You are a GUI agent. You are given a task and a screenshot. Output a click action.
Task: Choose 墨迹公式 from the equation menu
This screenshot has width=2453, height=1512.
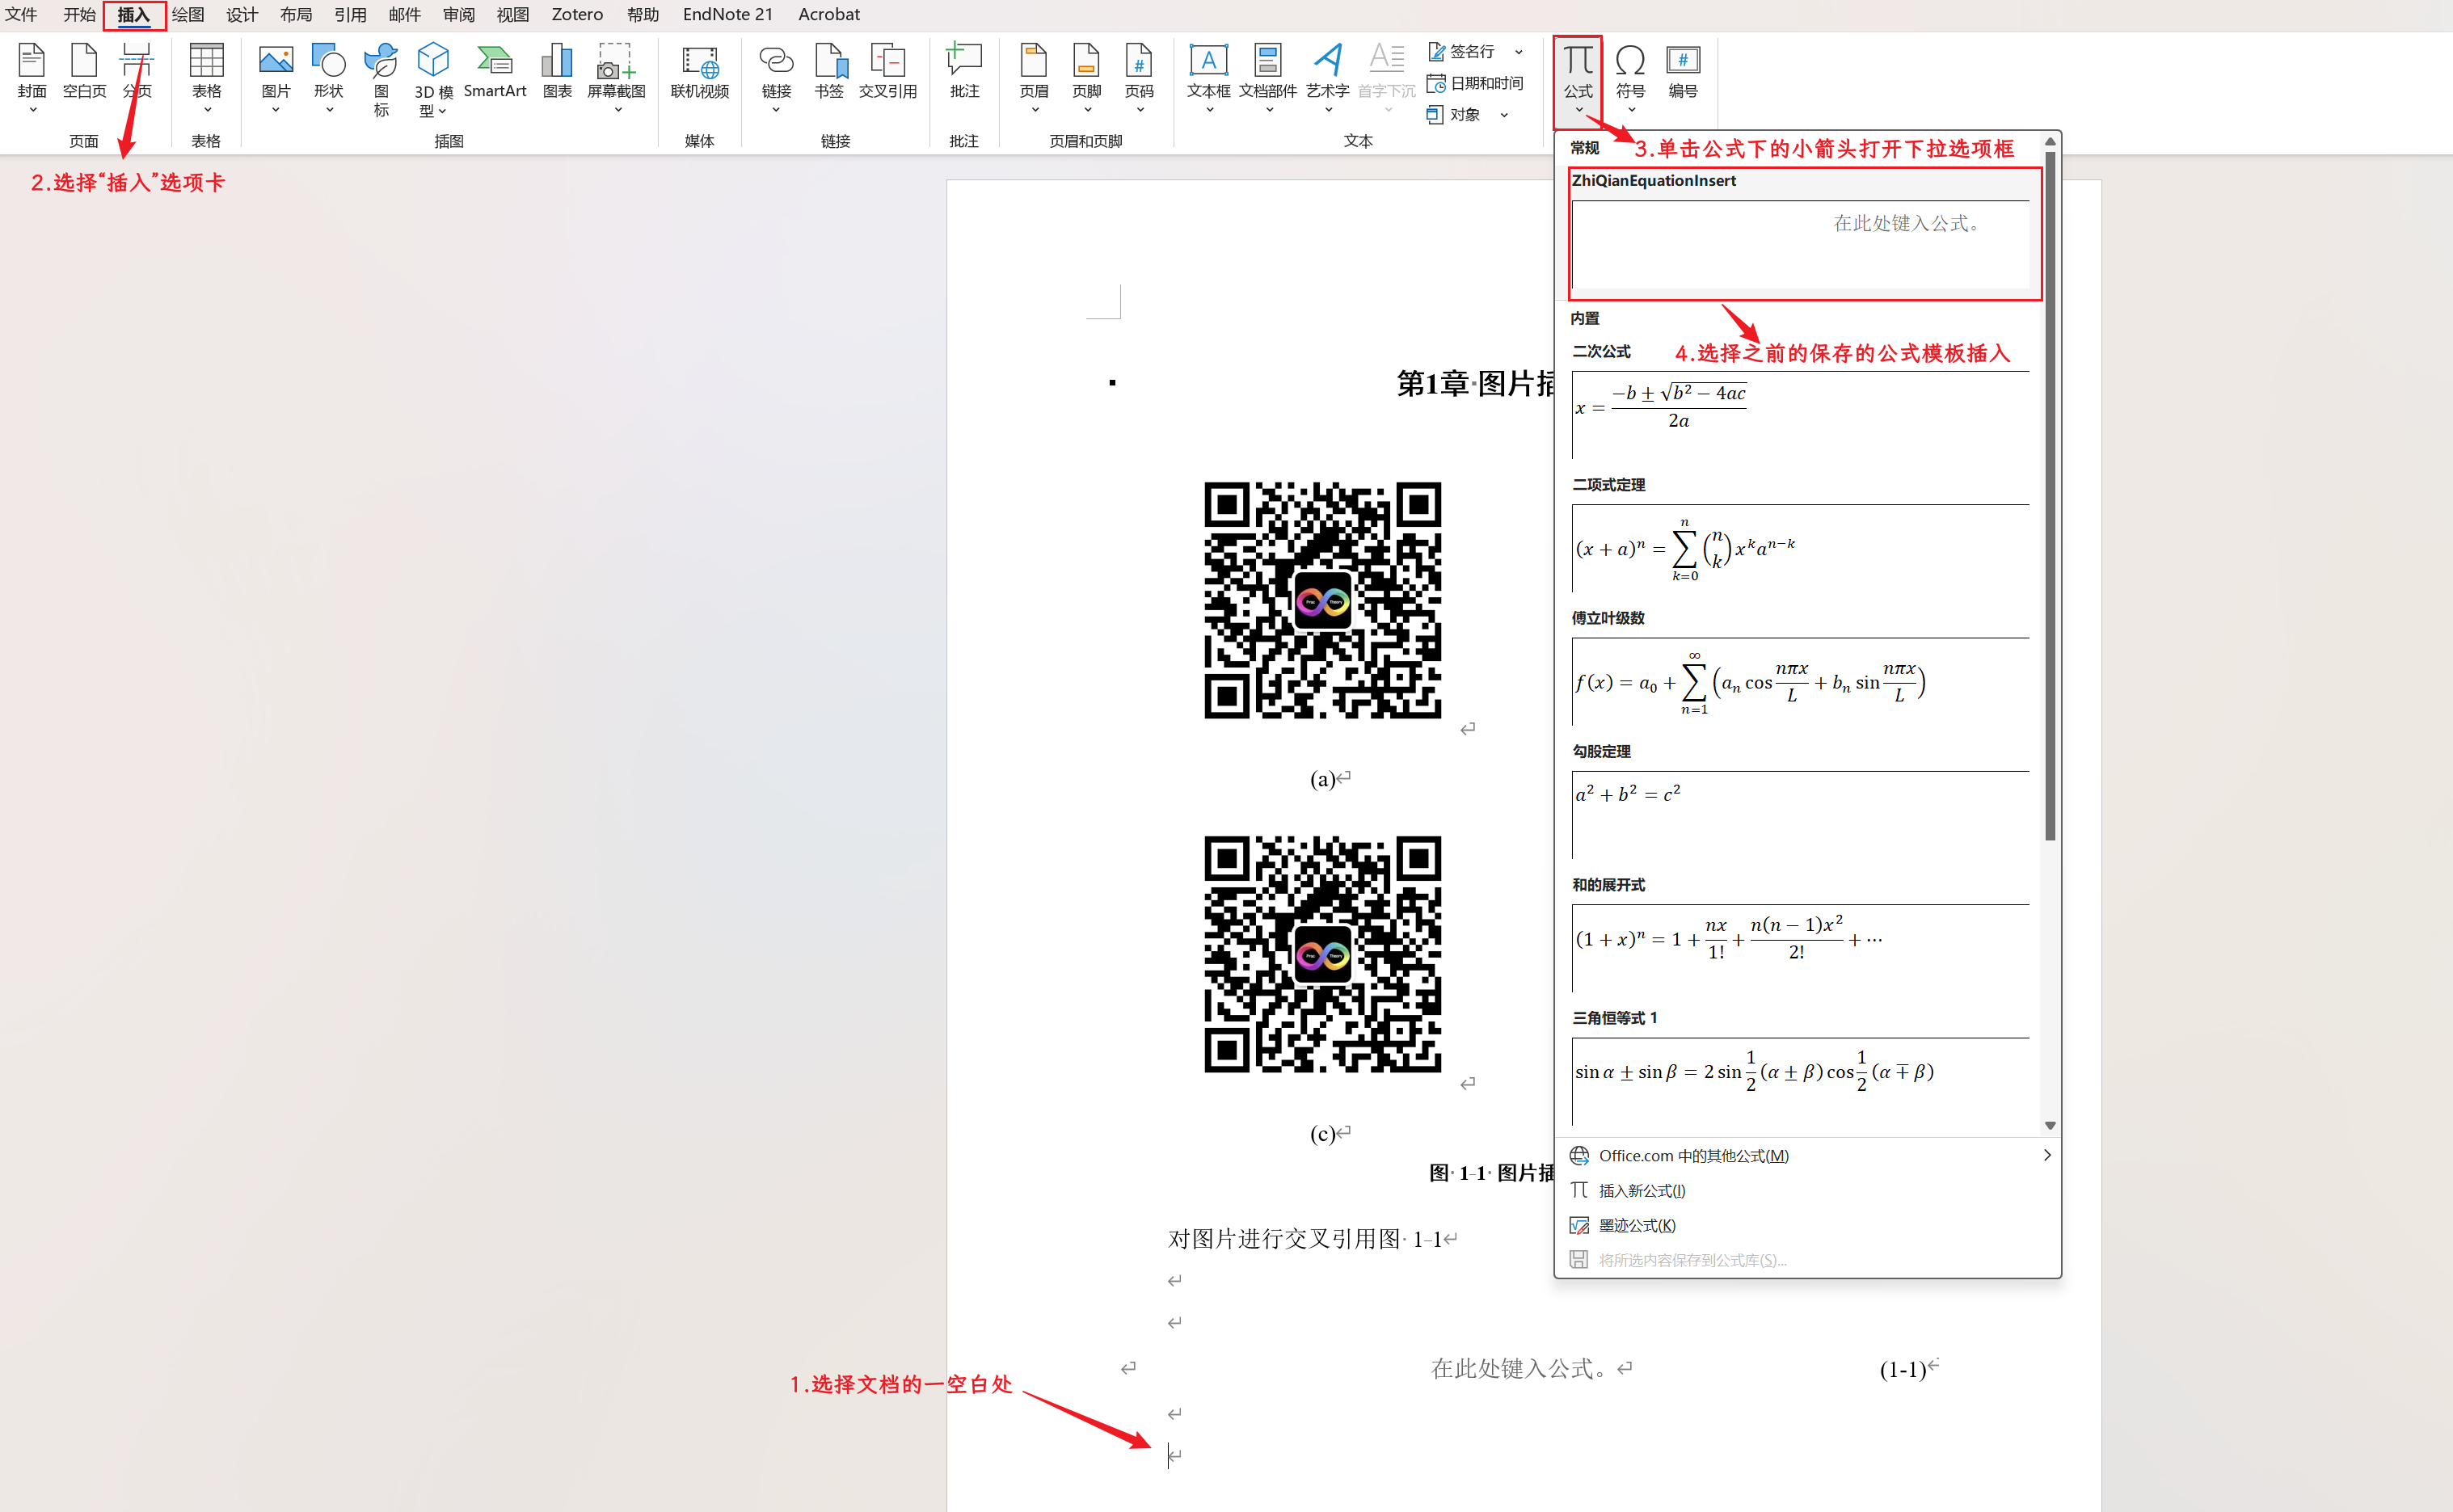coord(1637,1225)
